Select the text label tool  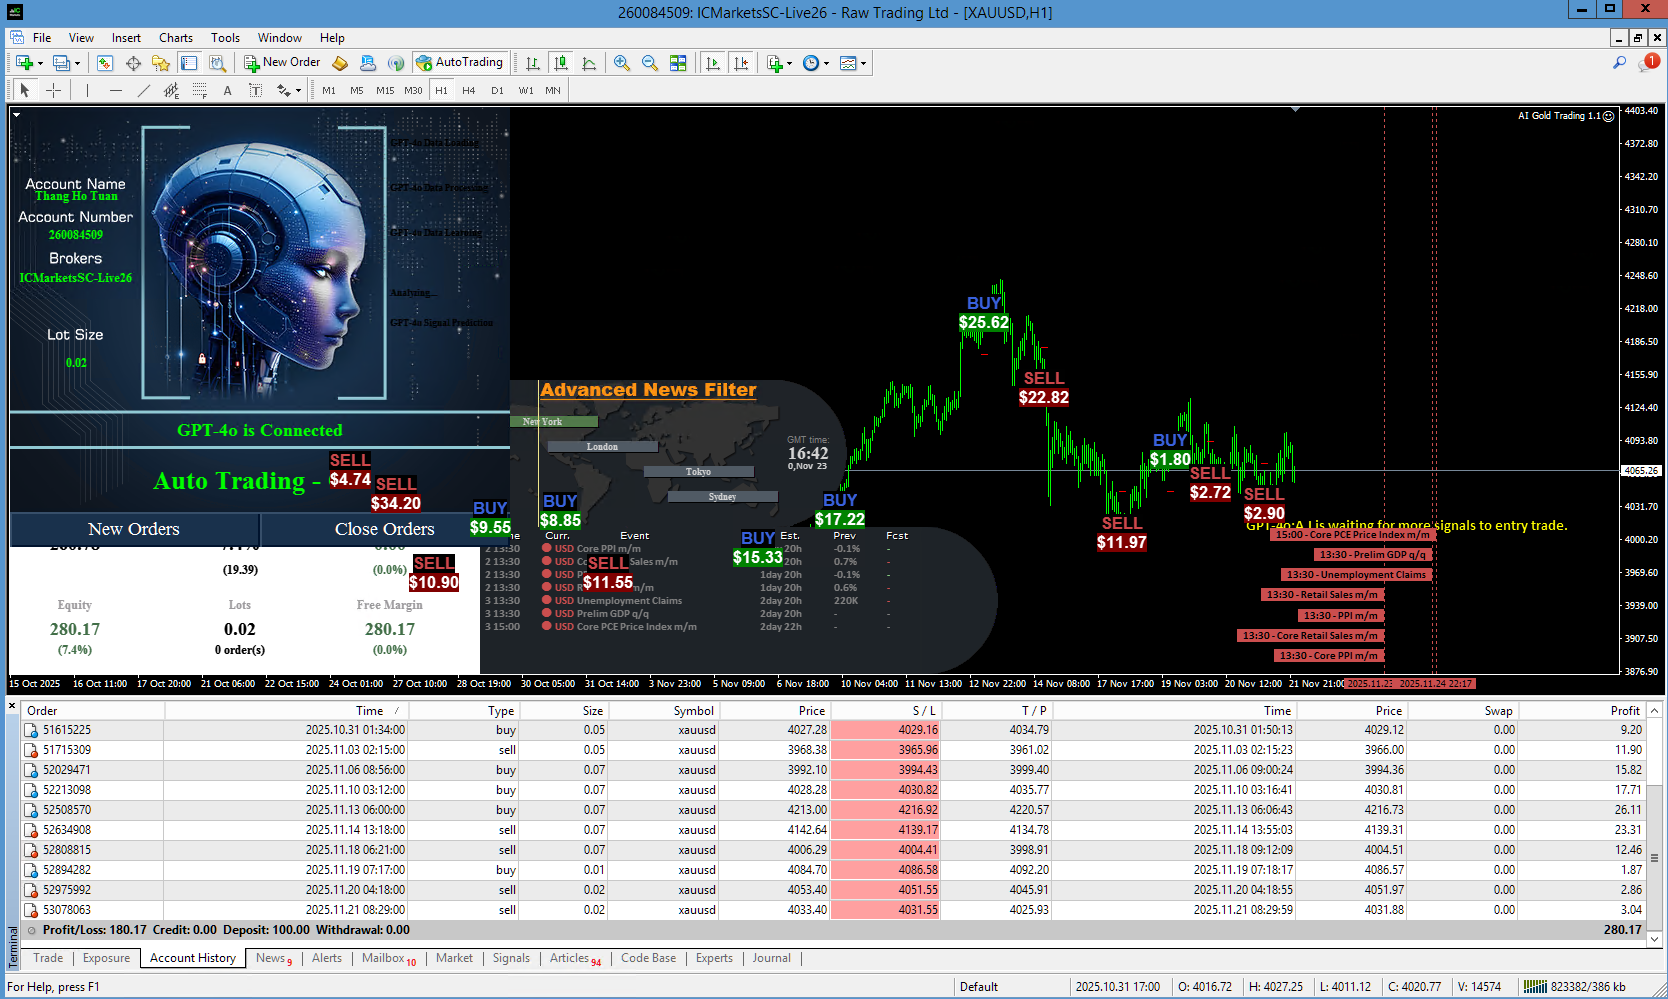(x=256, y=90)
